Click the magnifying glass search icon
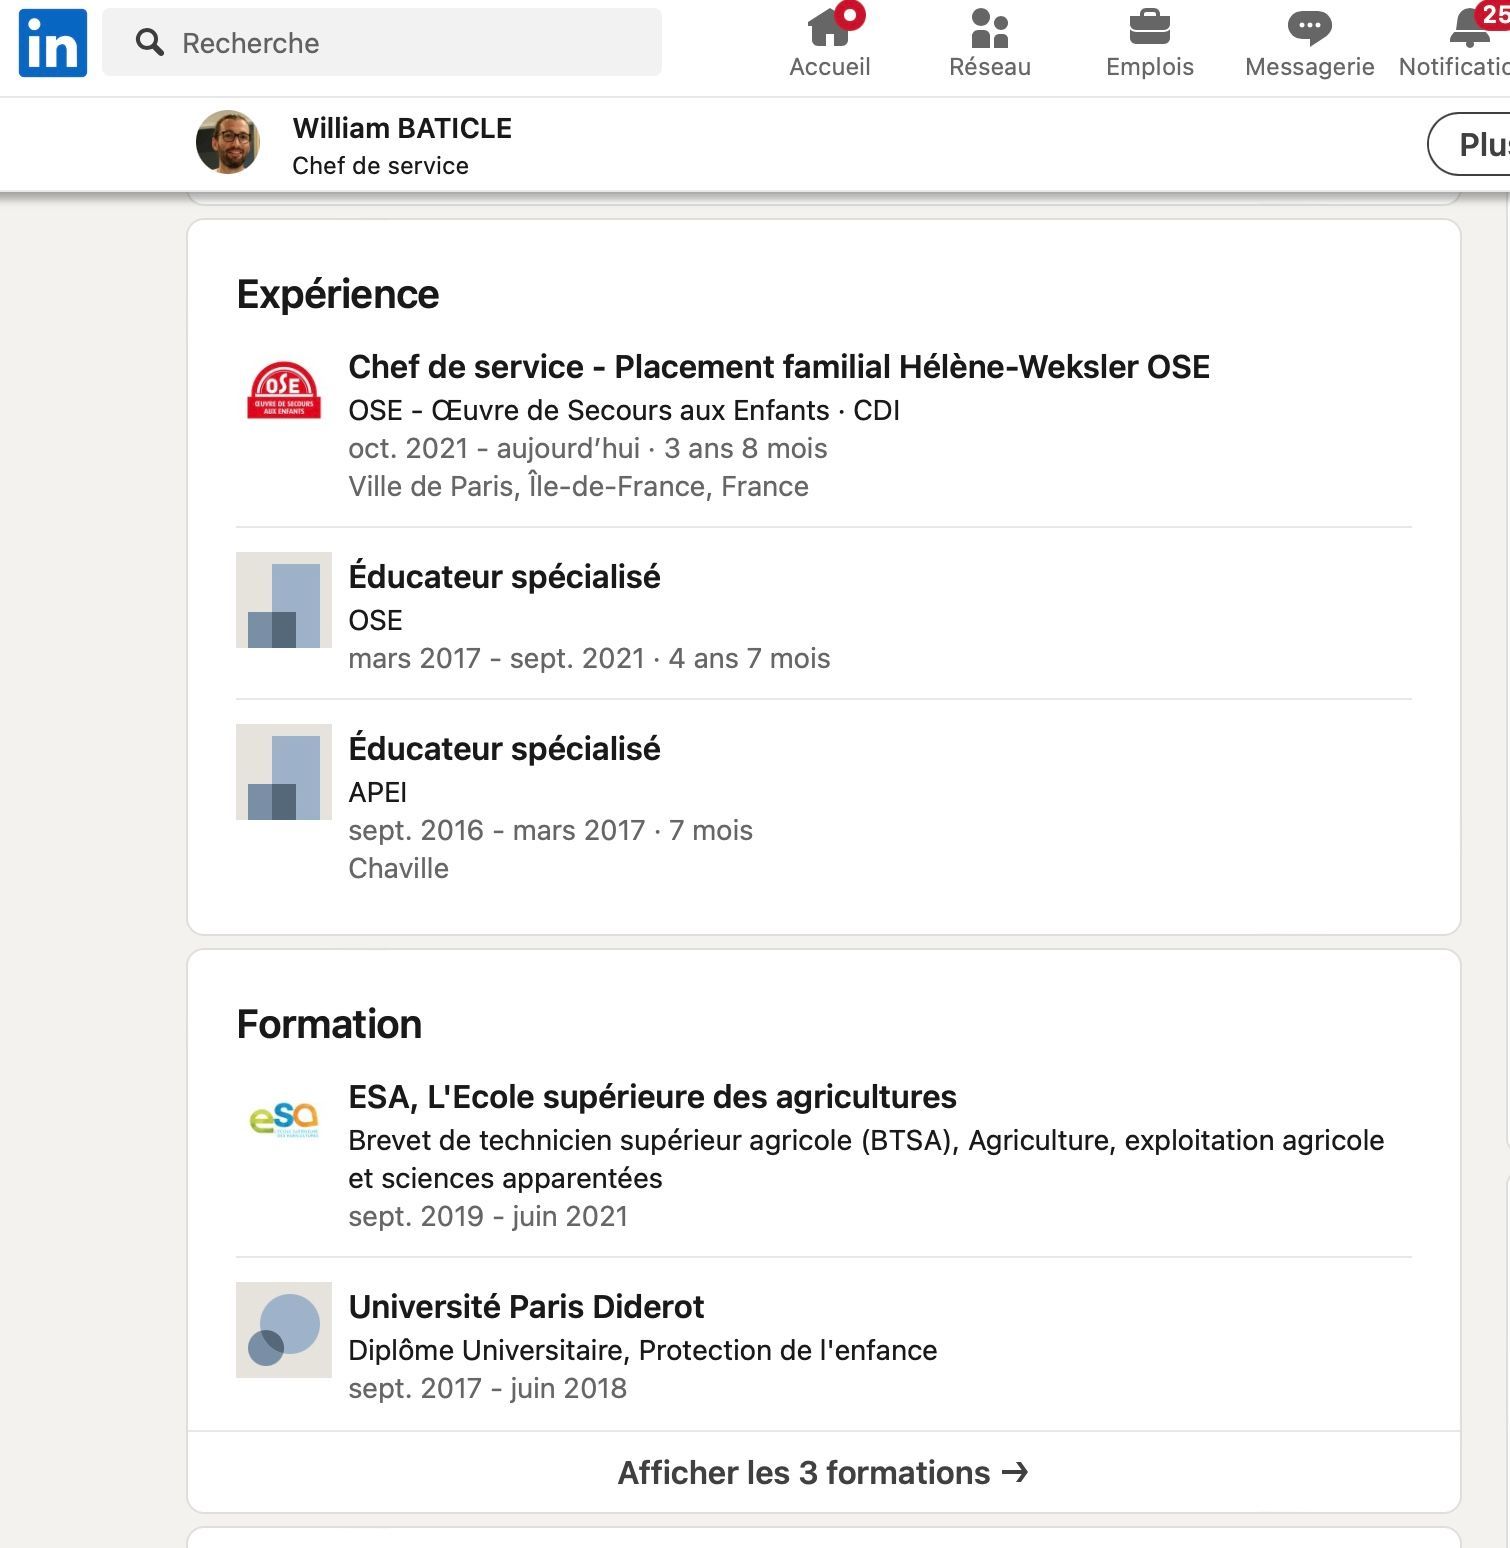This screenshot has height=1548, width=1510. (150, 43)
